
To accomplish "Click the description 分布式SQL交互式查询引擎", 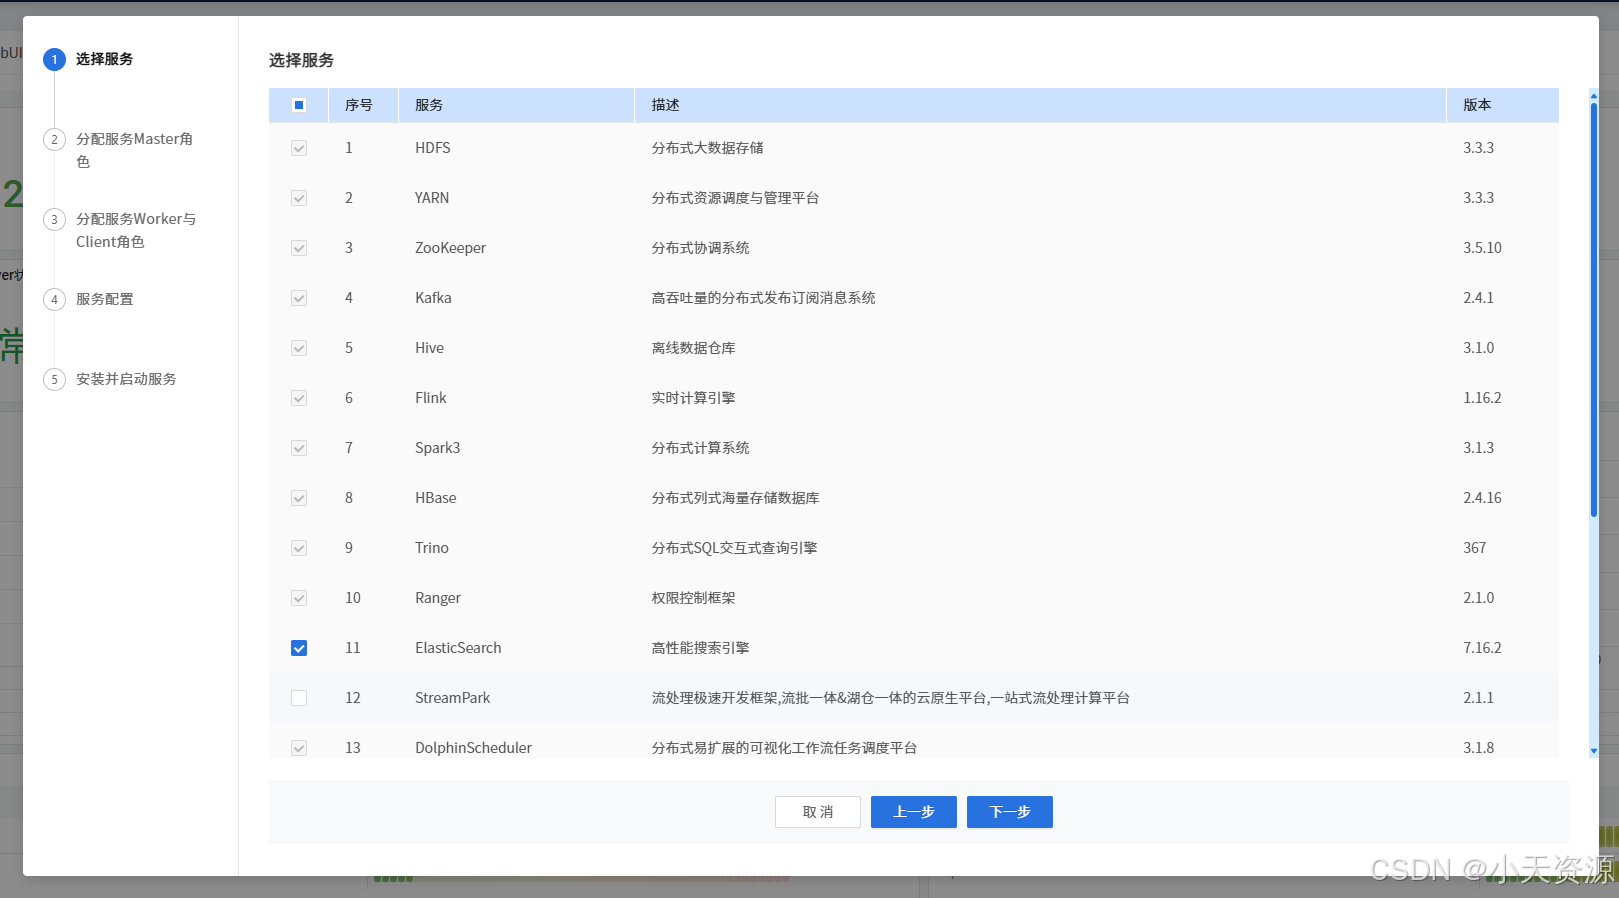I will [x=735, y=548].
